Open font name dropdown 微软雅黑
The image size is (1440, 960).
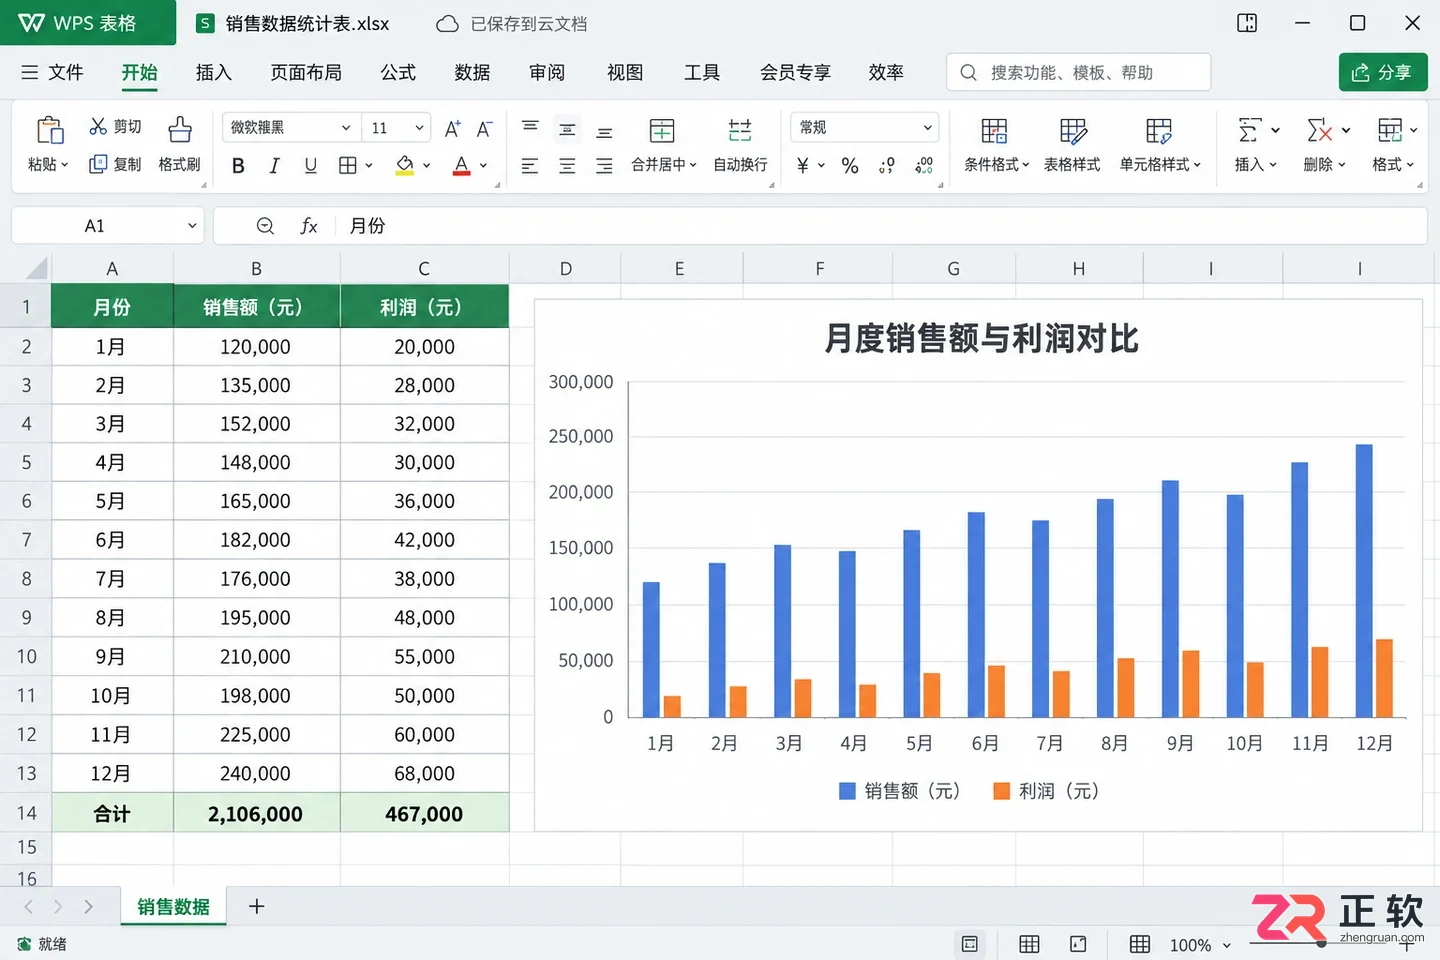coord(291,127)
